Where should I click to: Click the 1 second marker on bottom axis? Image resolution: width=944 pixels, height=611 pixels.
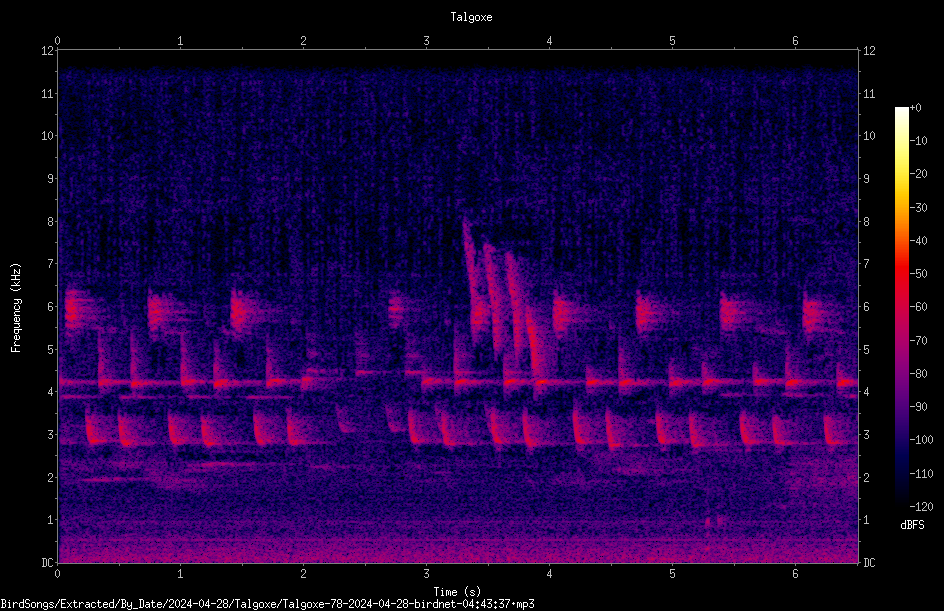tap(180, 574)
